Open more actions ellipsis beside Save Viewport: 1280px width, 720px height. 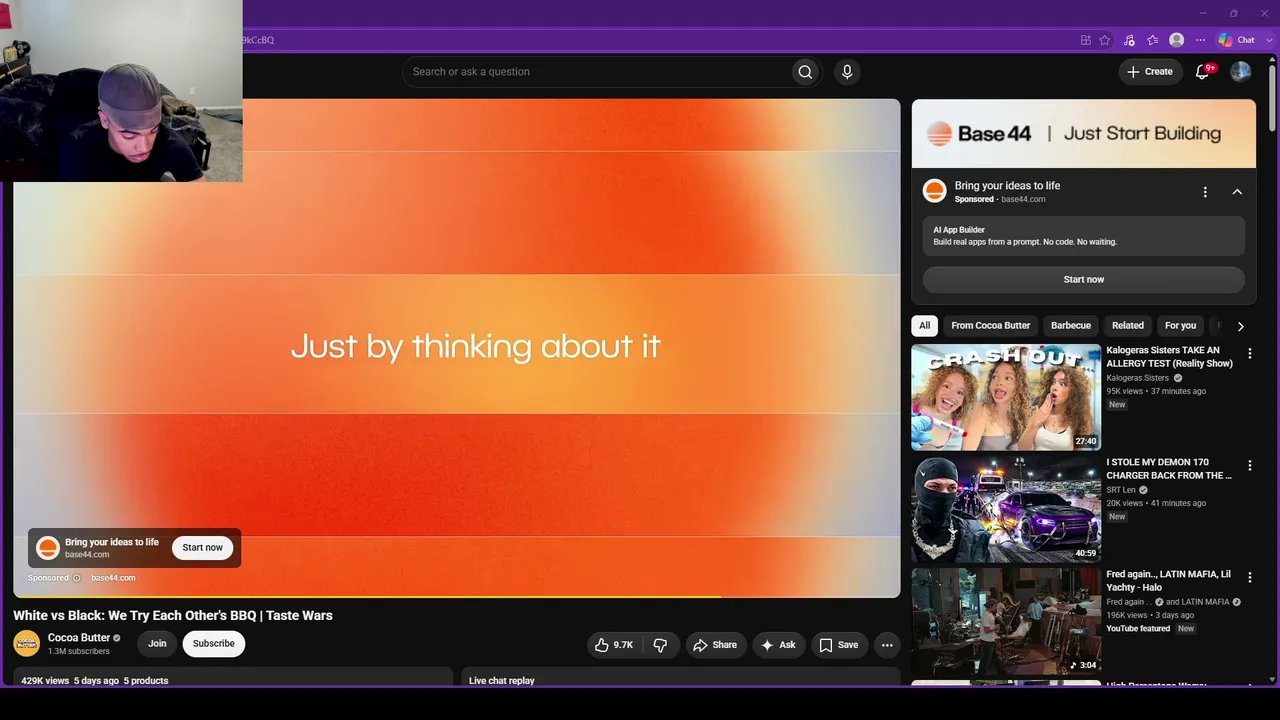pos(886,645)
